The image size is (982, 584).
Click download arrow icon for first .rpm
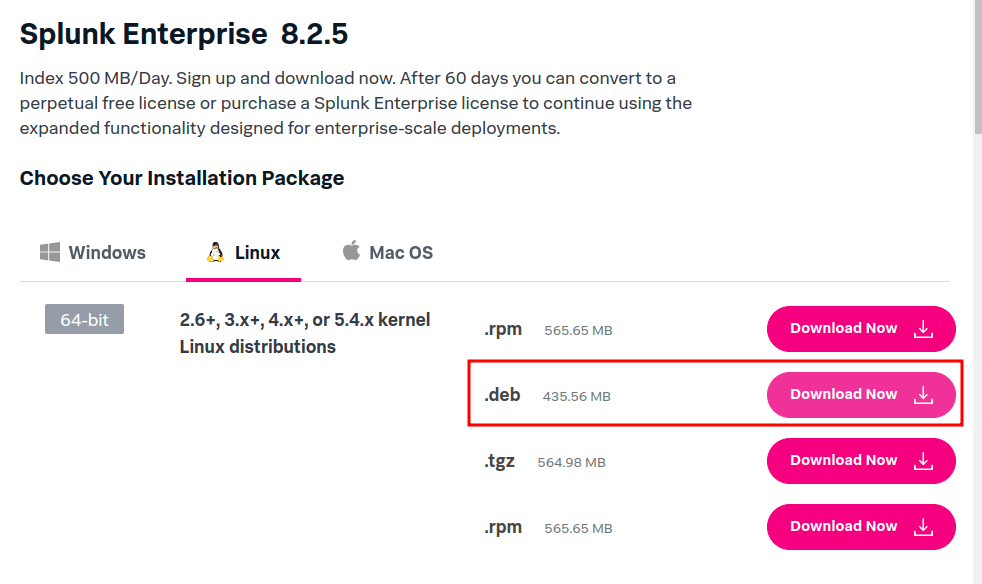(x=923, y=329)
